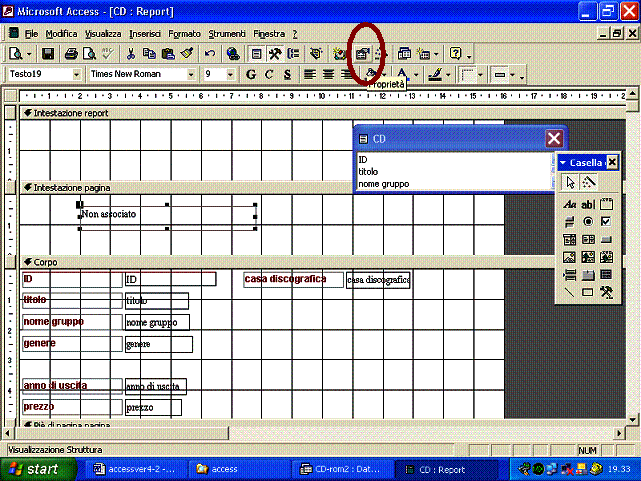The width and height of the screenshot is (641, 481).
Task: Apply fill color paint bucket
Action: [x=370, y=74]
